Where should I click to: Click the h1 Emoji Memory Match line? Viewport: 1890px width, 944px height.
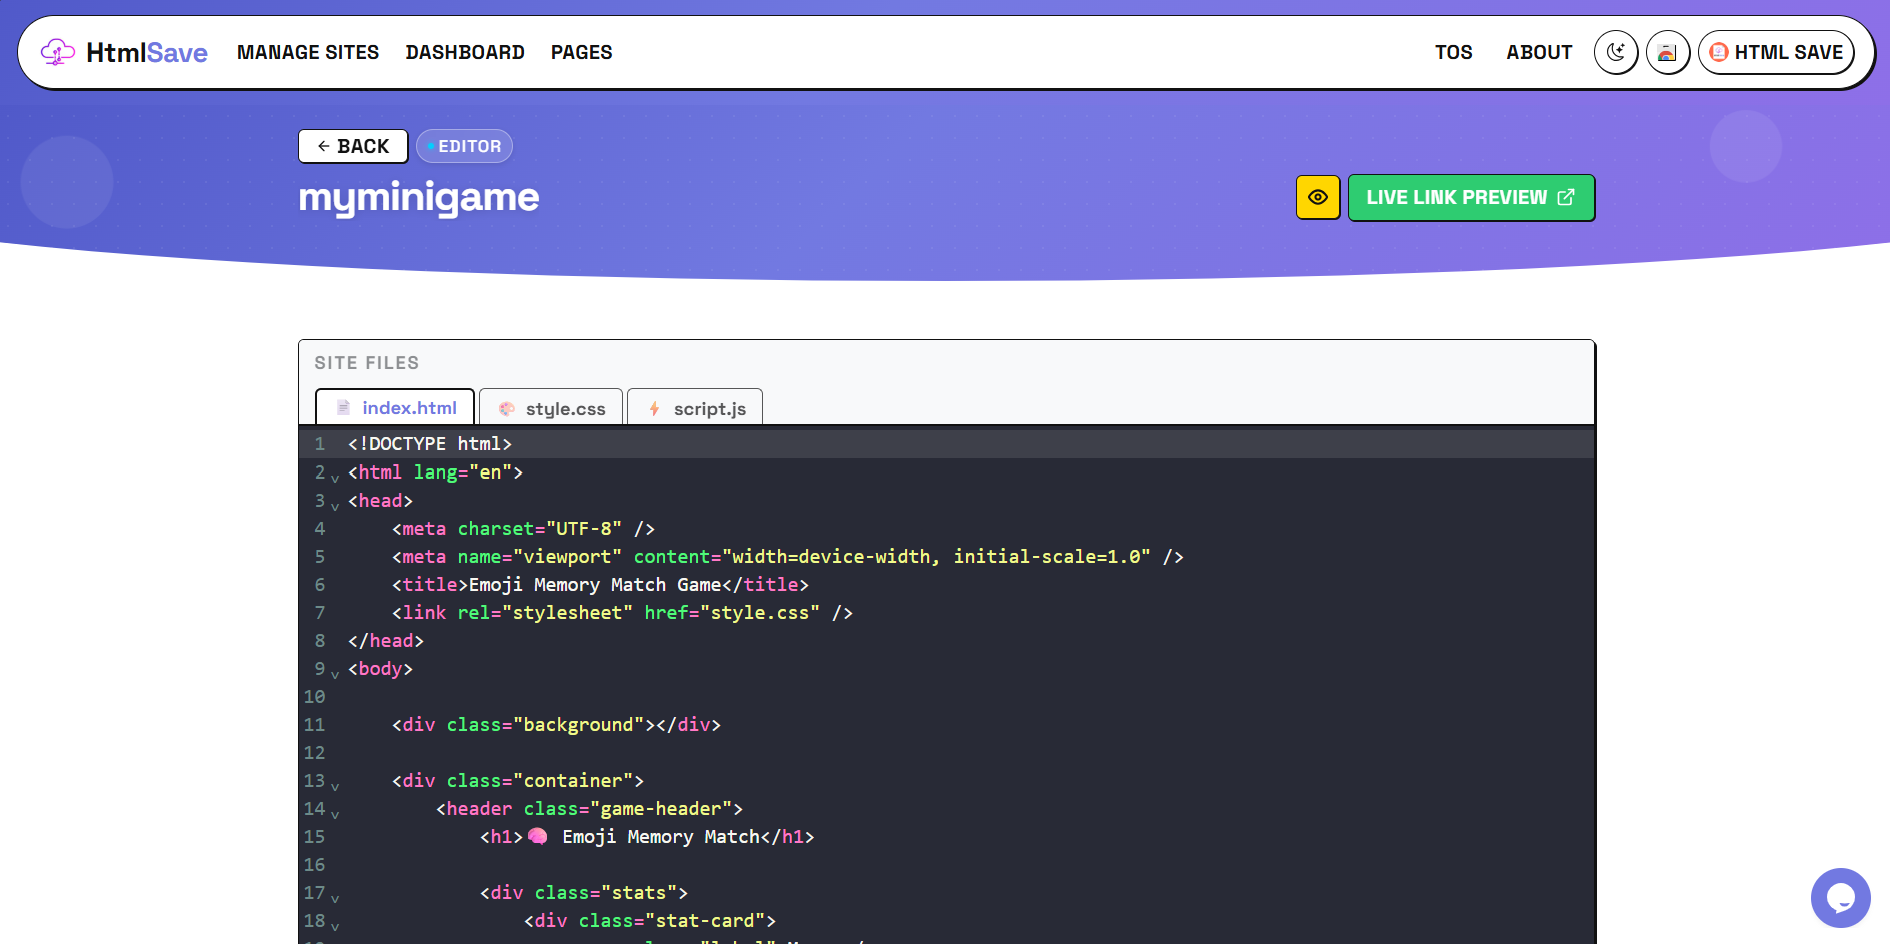click(647, 837)
